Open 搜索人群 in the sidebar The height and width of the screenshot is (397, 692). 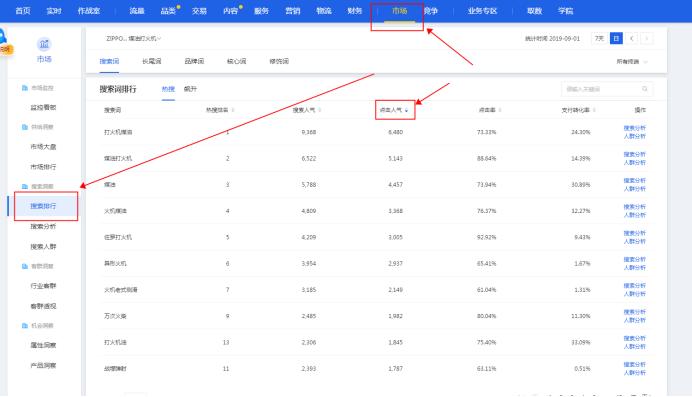click(x=43, y=247)
